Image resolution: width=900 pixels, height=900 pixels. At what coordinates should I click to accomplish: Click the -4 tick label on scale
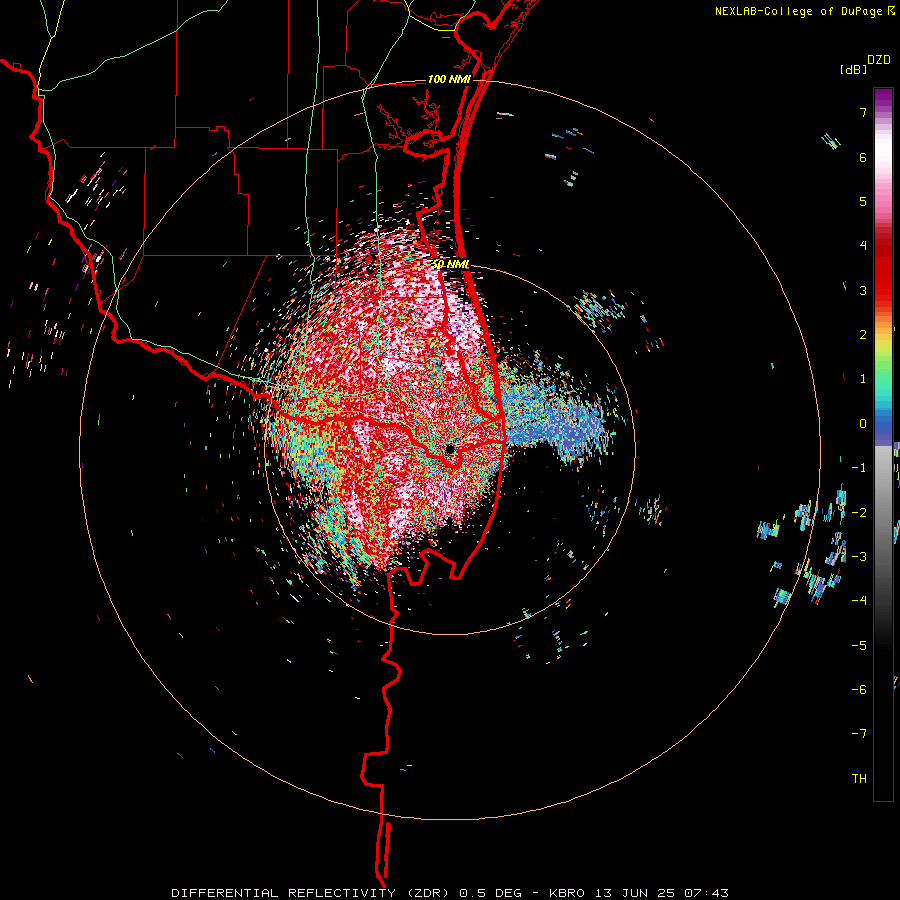[x=859, y=601]
